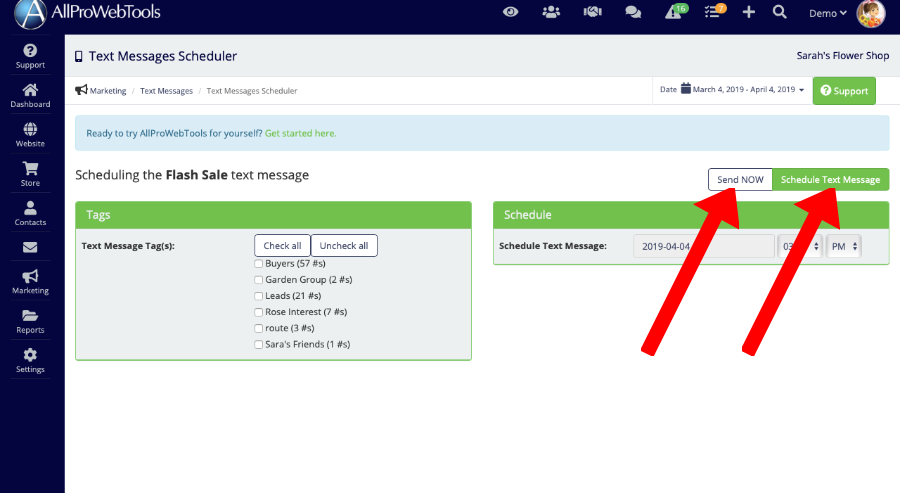Click the Sarah's Flower Shop text

tap(843, 56)
